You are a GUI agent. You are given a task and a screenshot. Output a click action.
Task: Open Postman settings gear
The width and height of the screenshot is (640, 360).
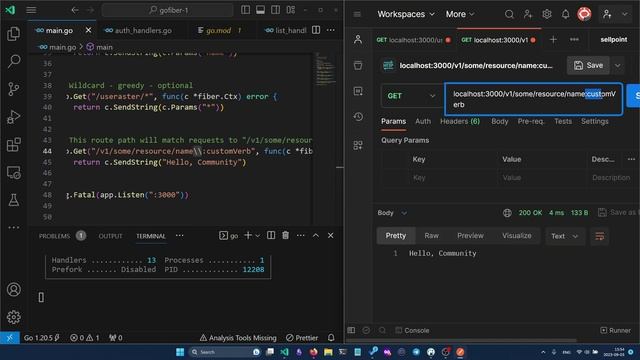click(x=547, y=14)
